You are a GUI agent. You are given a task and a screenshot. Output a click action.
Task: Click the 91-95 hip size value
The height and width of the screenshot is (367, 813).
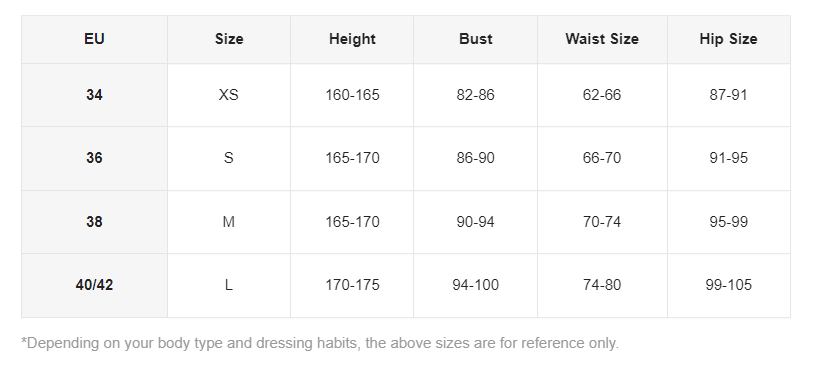click(728, 158)
